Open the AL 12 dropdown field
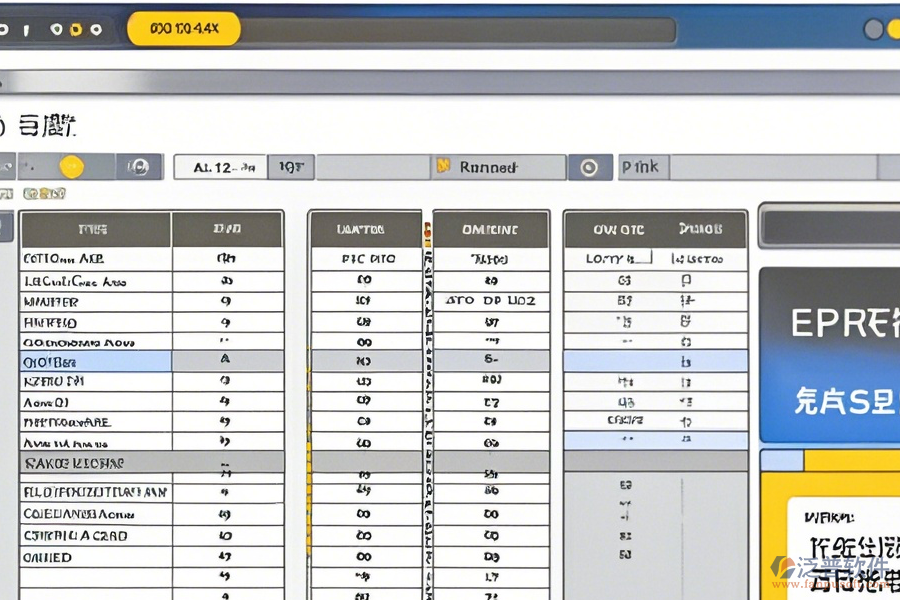The height and width of the screenshot is (600, 900). point(220,167)
